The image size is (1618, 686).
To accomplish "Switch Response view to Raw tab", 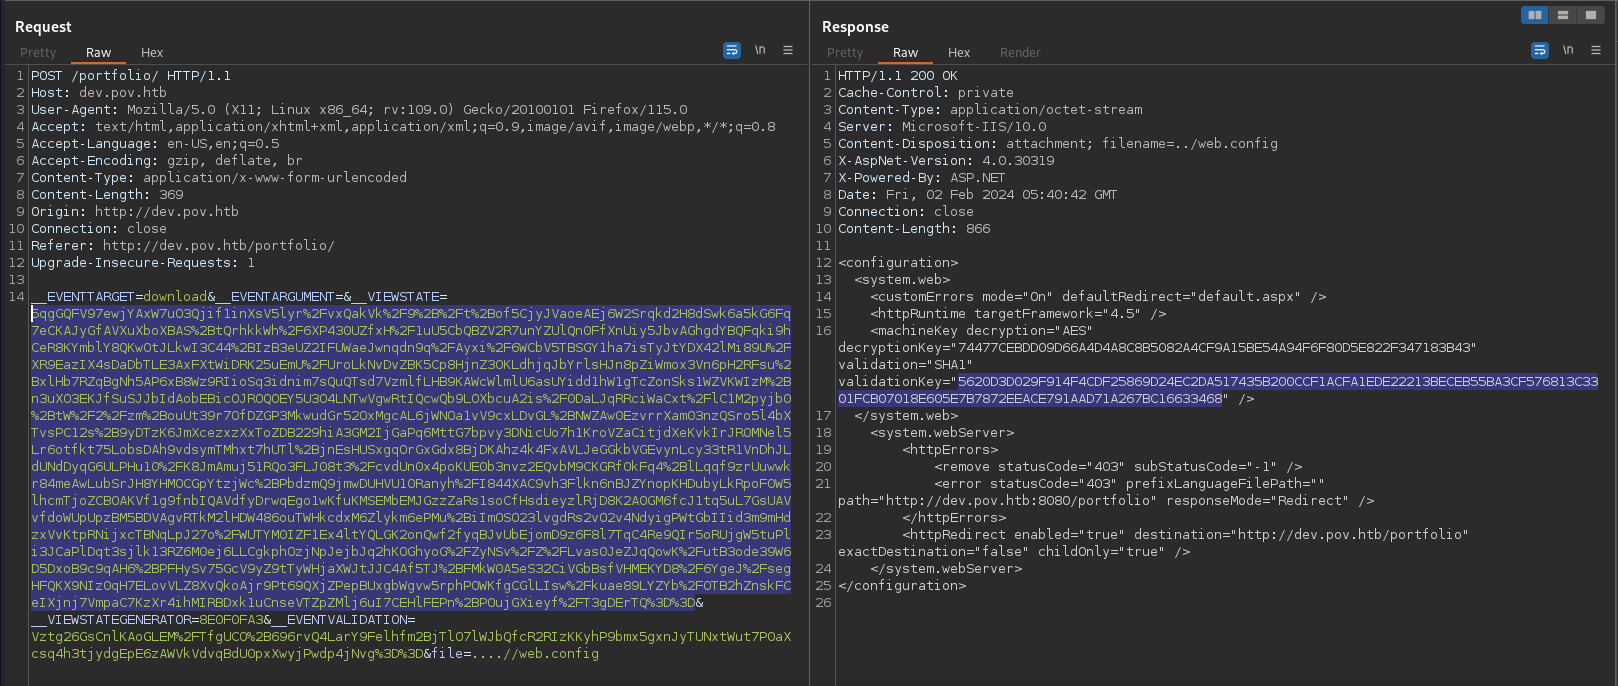I will click(x=905, y=52).
